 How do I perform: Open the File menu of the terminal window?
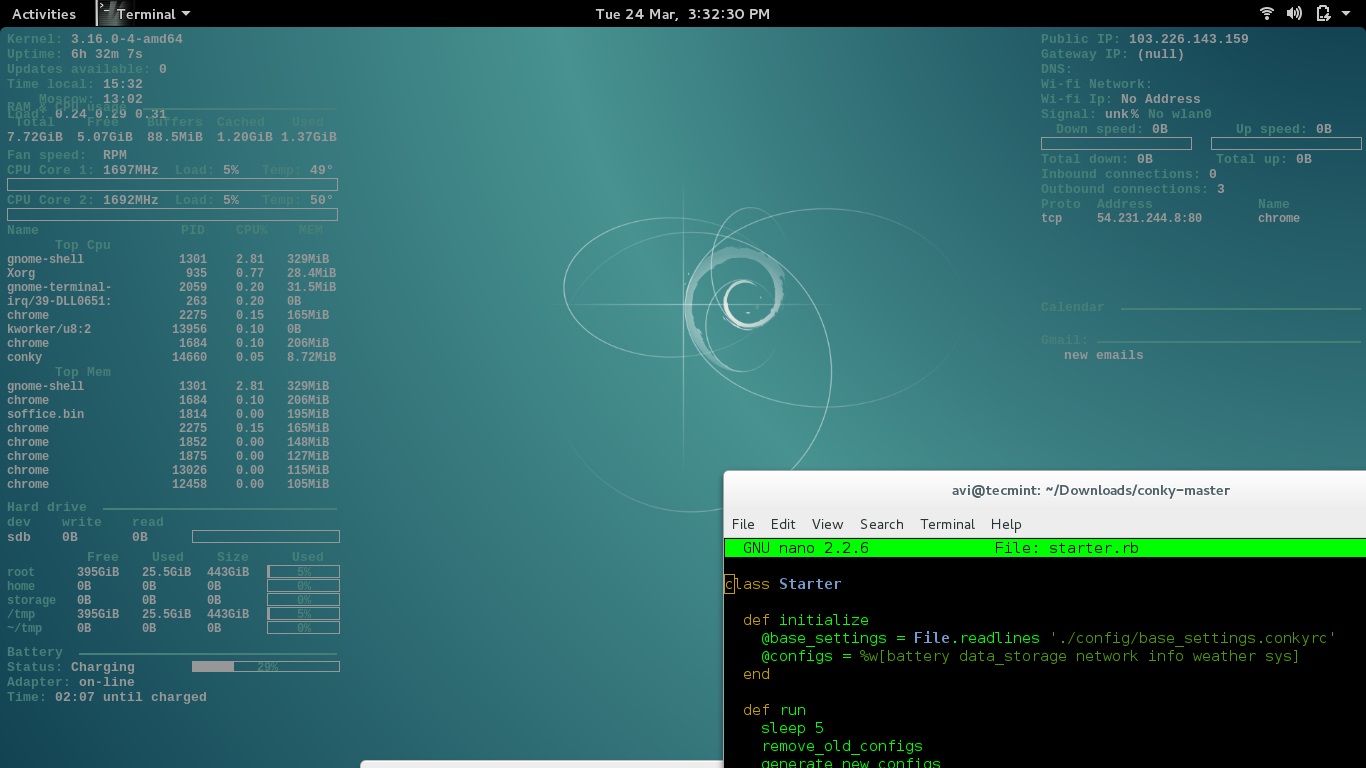(x=743, y=524)
